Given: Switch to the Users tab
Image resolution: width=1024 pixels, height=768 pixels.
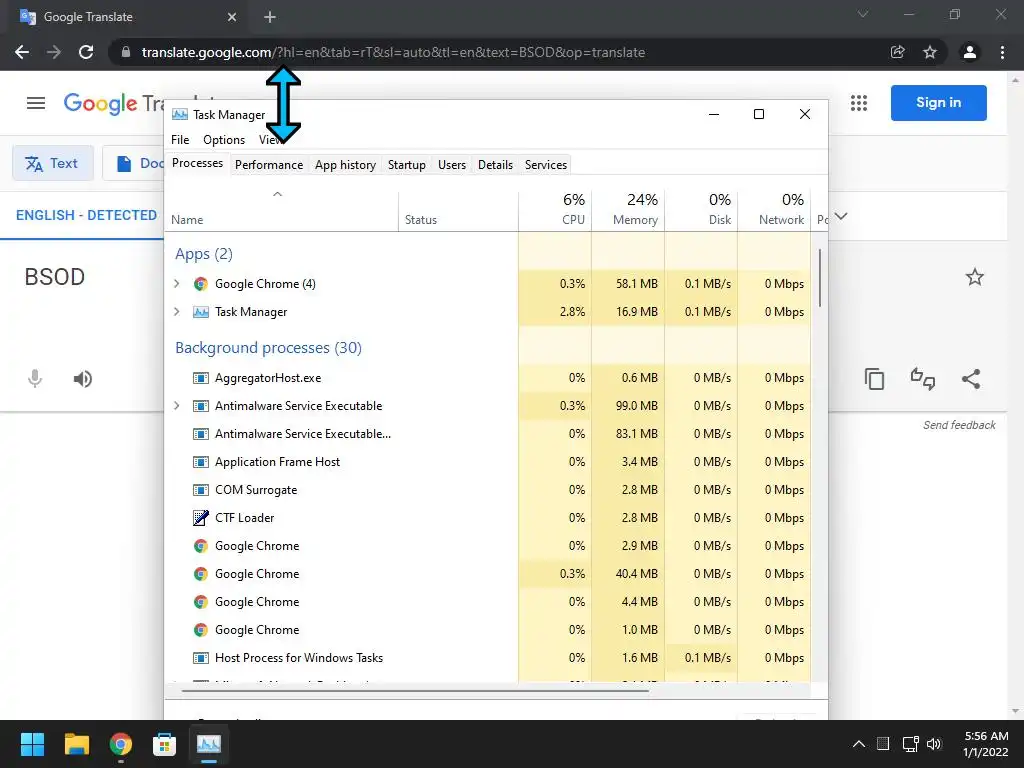Looking at the screenshot, I should click(x=452, y=165).
